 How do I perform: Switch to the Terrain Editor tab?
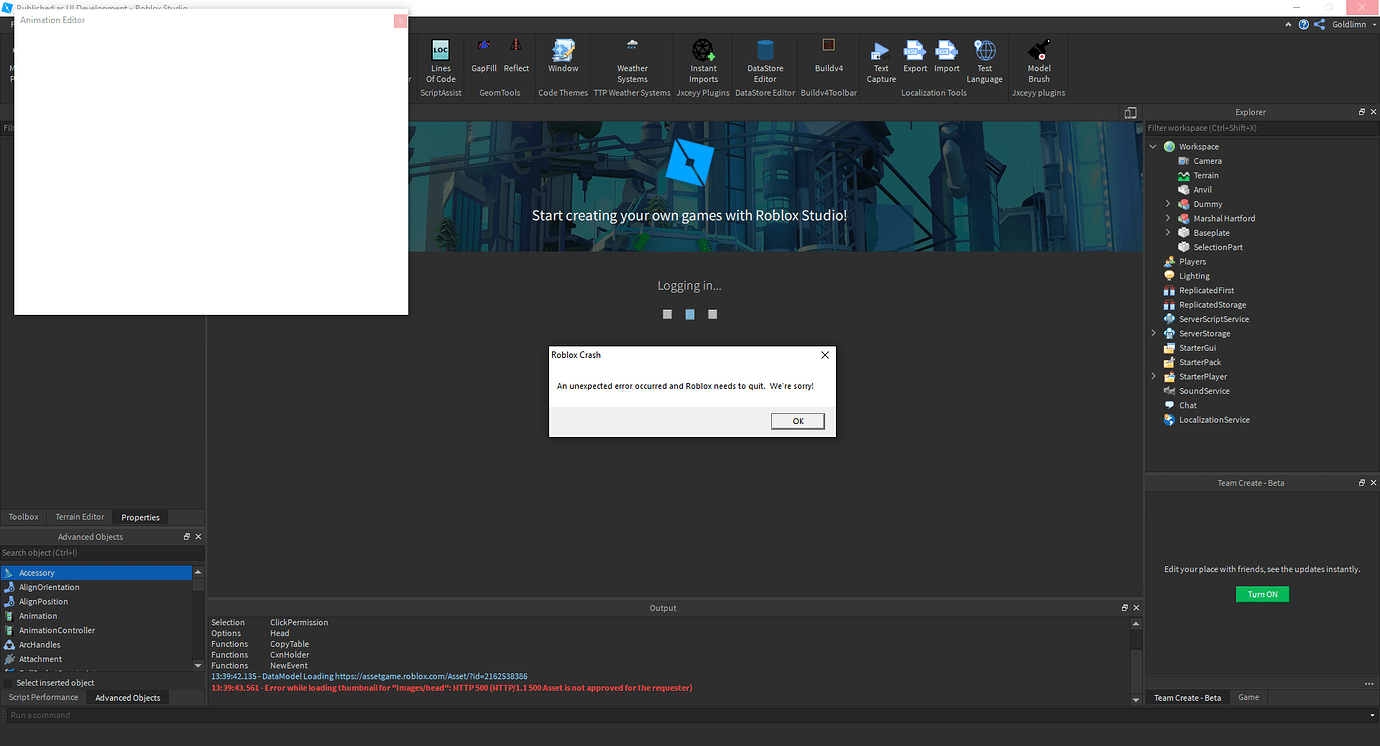tap(80, 517)
